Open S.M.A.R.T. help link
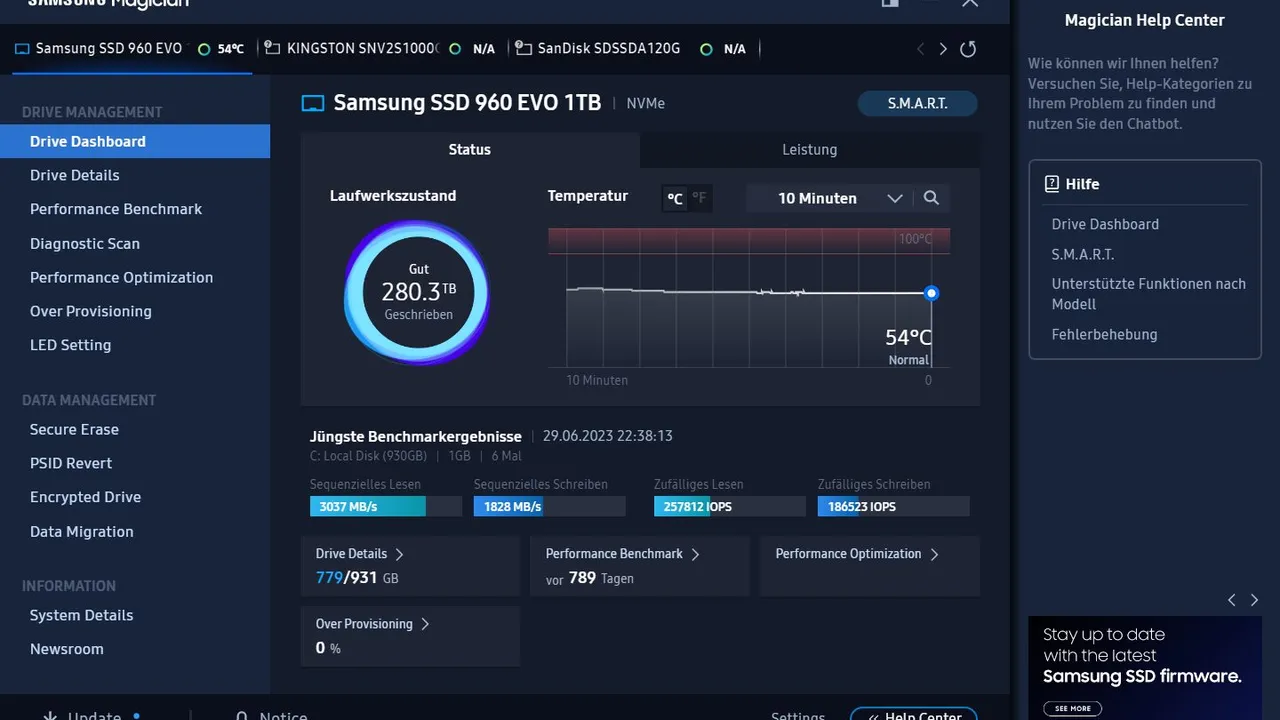Screen dimensions: 1280x720 (x=1083, y=254)
